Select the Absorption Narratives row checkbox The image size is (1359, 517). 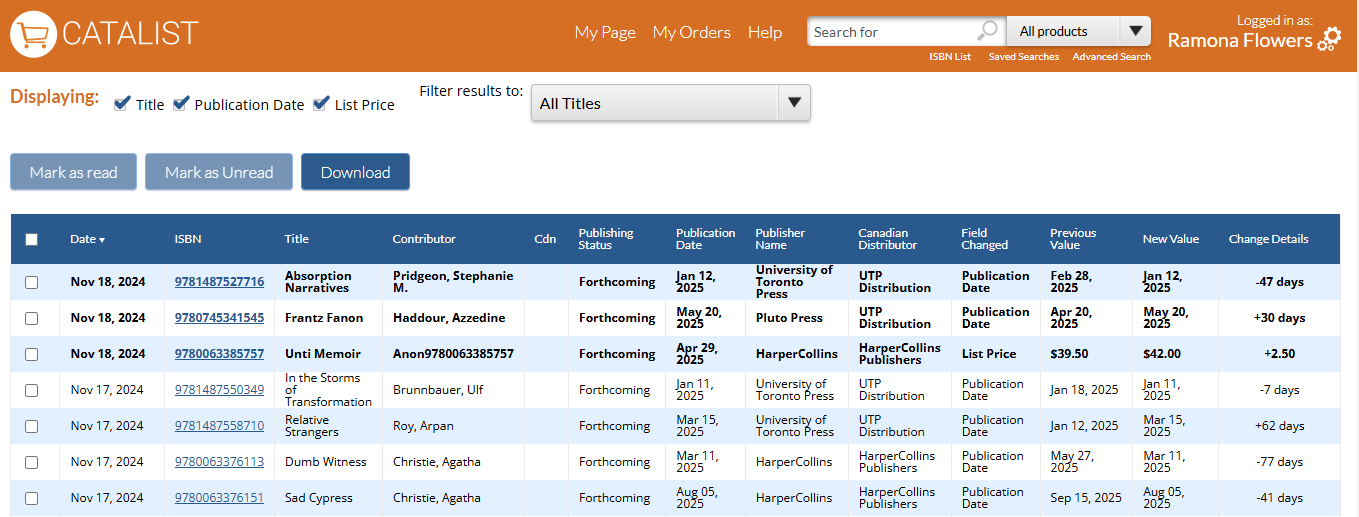coord(32,282)
